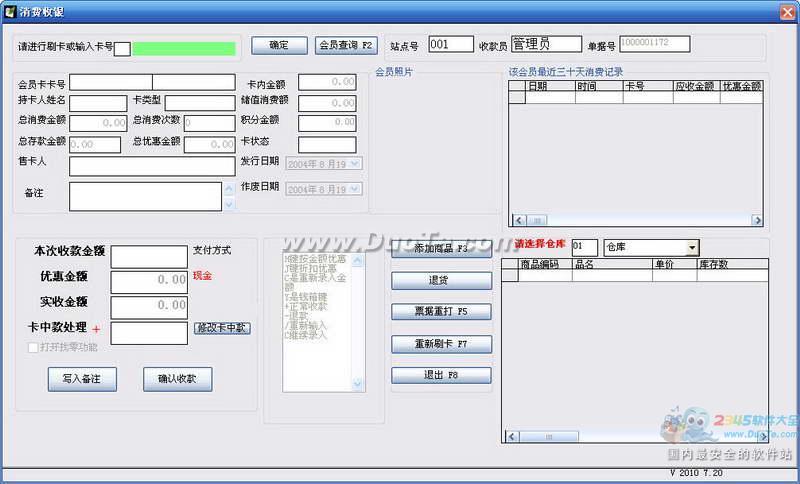The width and height of the screenshot is (800, 484).
Task: Click the 库存数 column header
Action: pos(732,264)
